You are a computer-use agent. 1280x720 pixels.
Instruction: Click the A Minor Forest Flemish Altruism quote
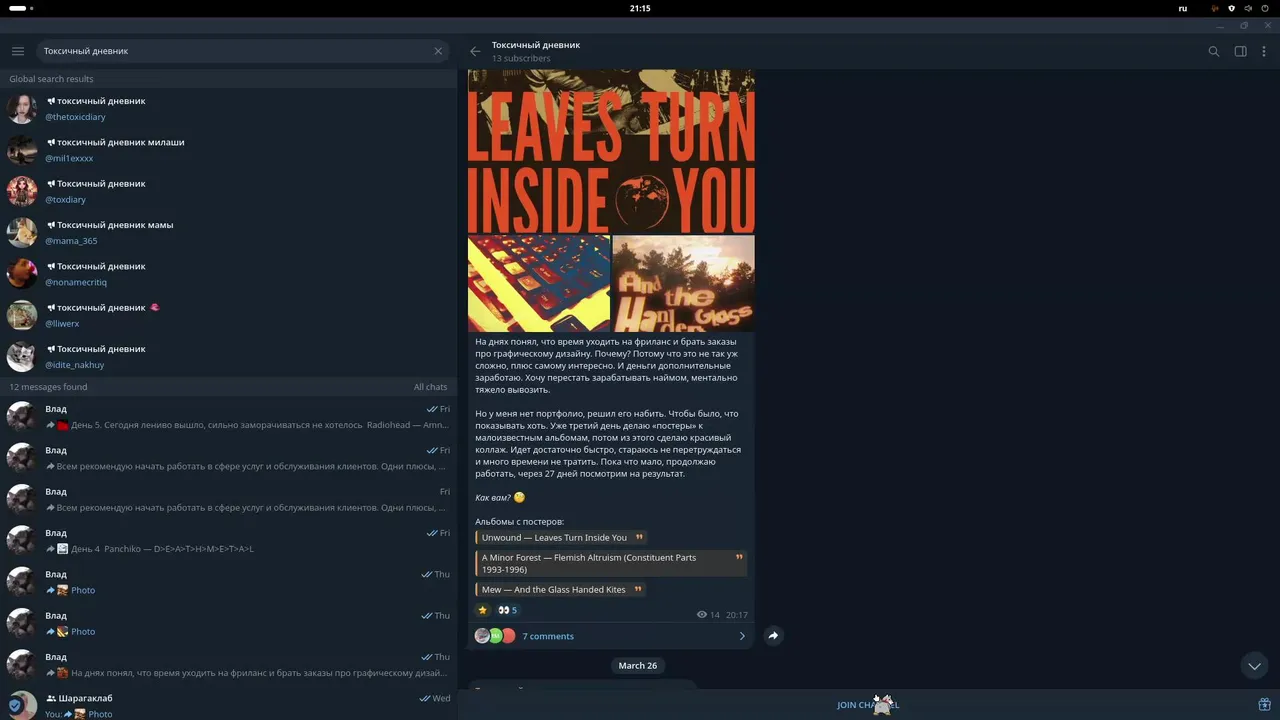611,563
